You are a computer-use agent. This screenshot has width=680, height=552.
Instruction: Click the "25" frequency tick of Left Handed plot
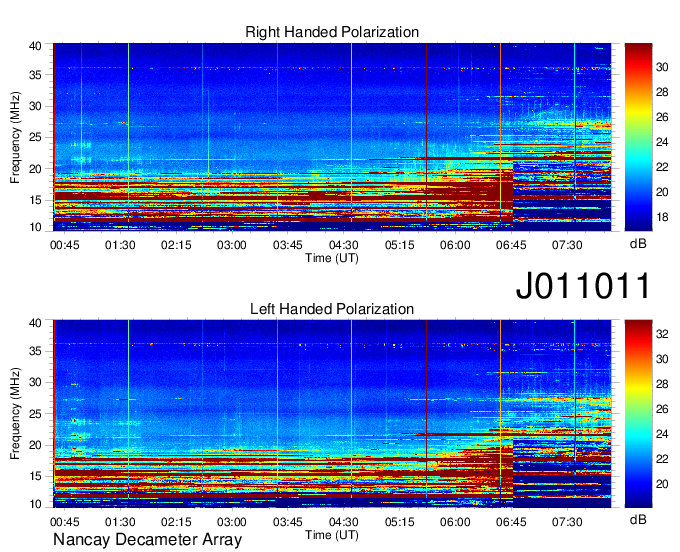click(35, 415)
